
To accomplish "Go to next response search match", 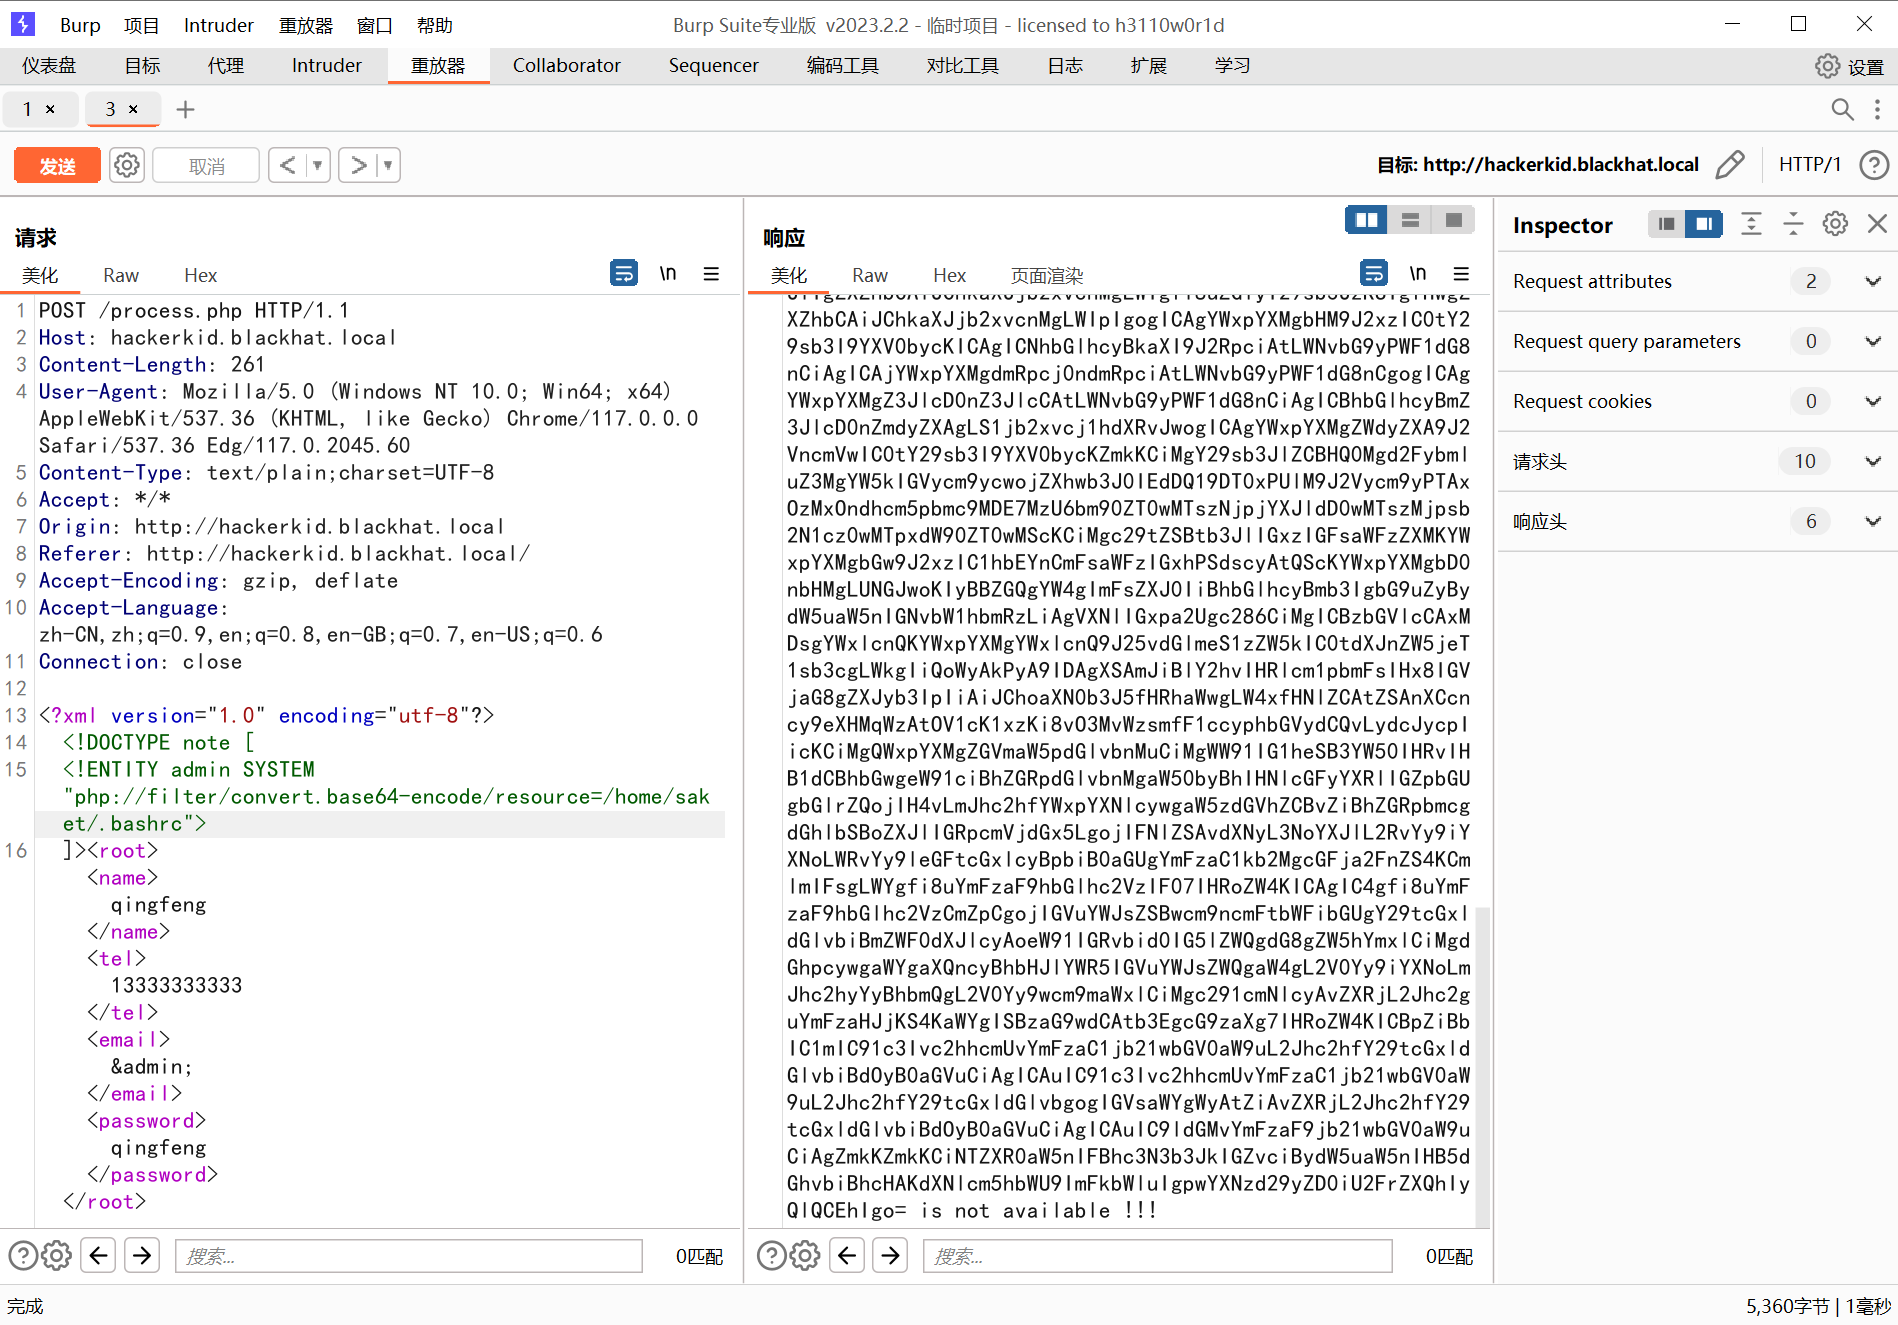I will point(890,1255).
